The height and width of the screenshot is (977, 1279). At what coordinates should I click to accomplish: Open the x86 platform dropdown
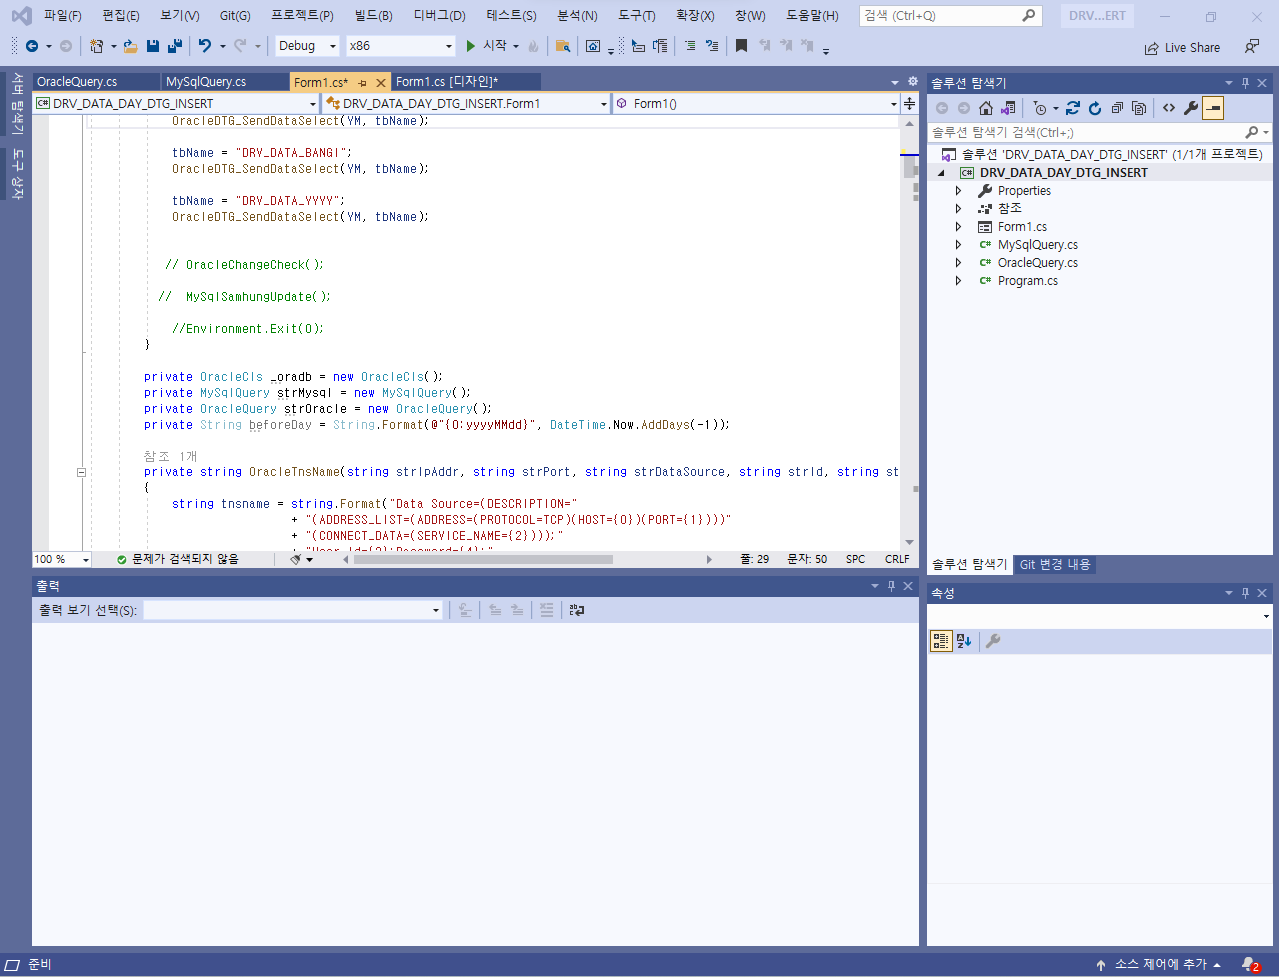point(401,46)
